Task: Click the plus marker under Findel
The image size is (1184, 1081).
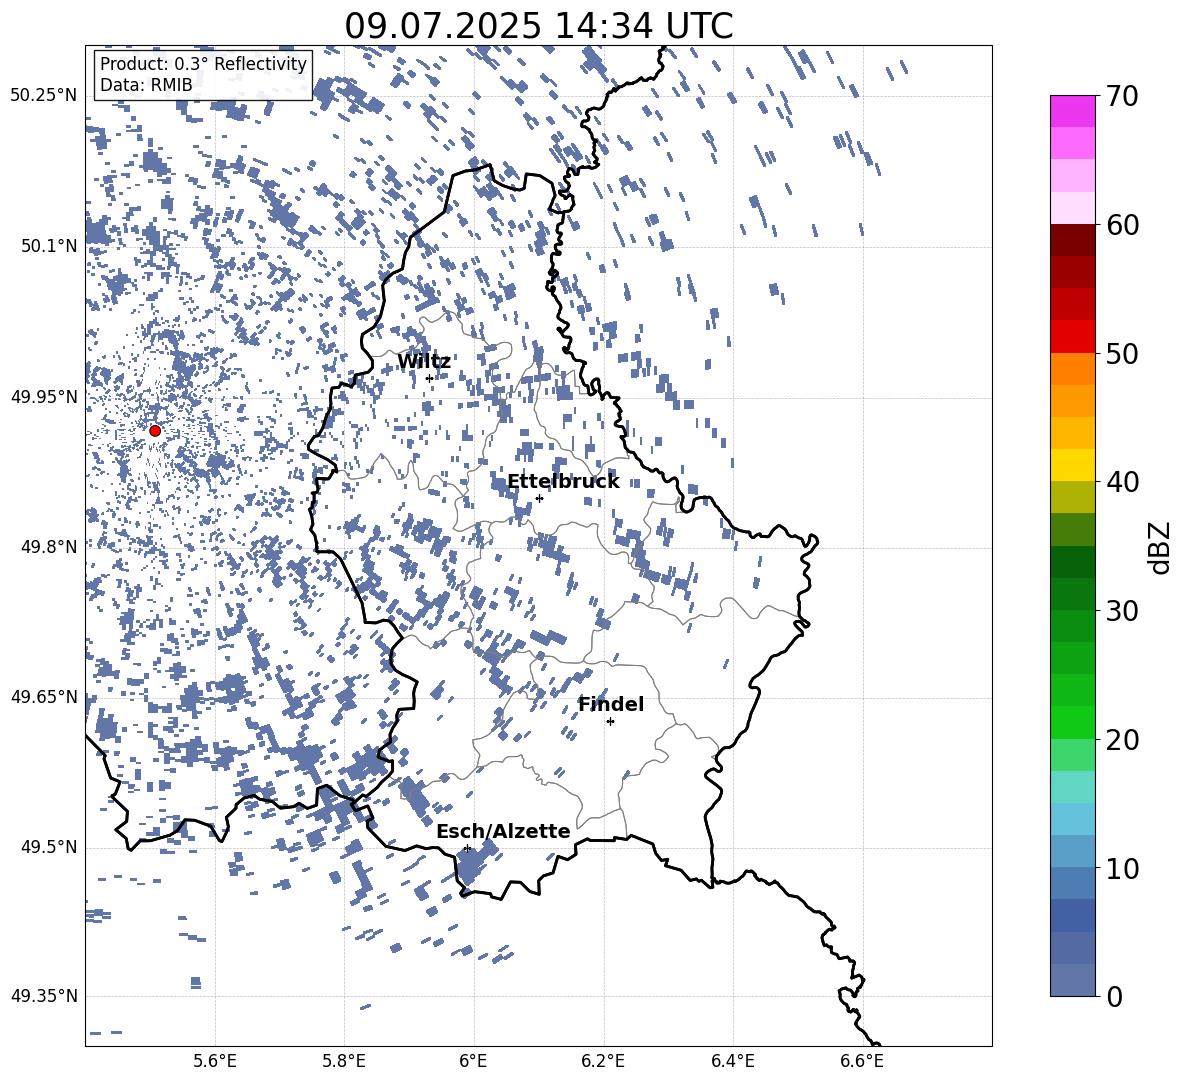Action: (610, 722)
